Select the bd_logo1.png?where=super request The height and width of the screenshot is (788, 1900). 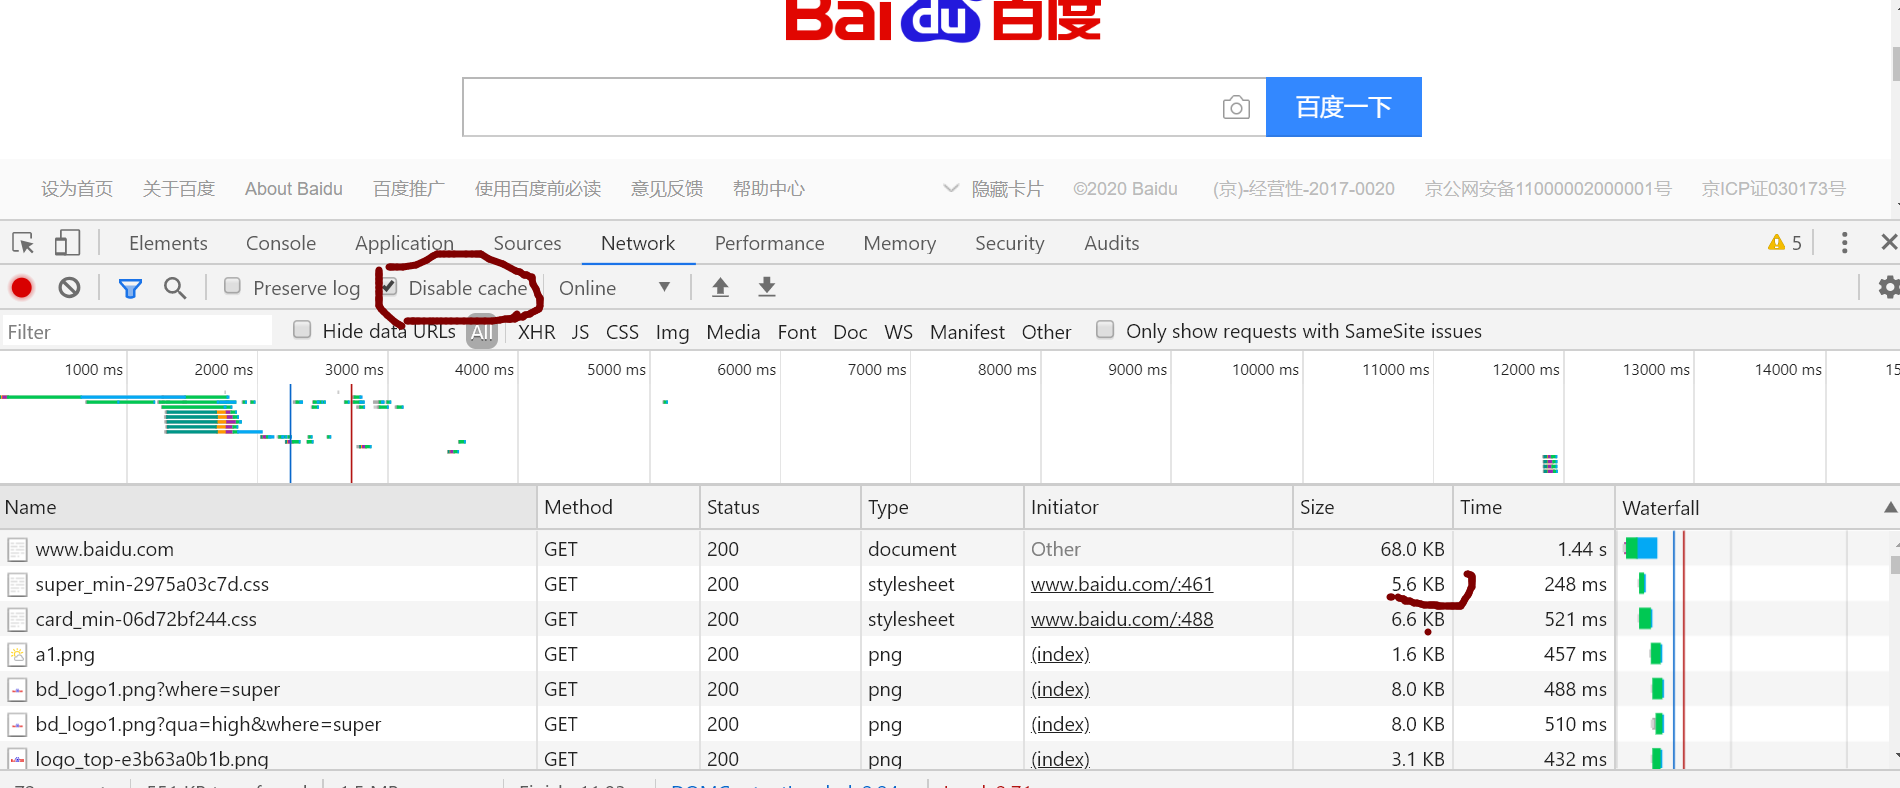pos(158,689)
